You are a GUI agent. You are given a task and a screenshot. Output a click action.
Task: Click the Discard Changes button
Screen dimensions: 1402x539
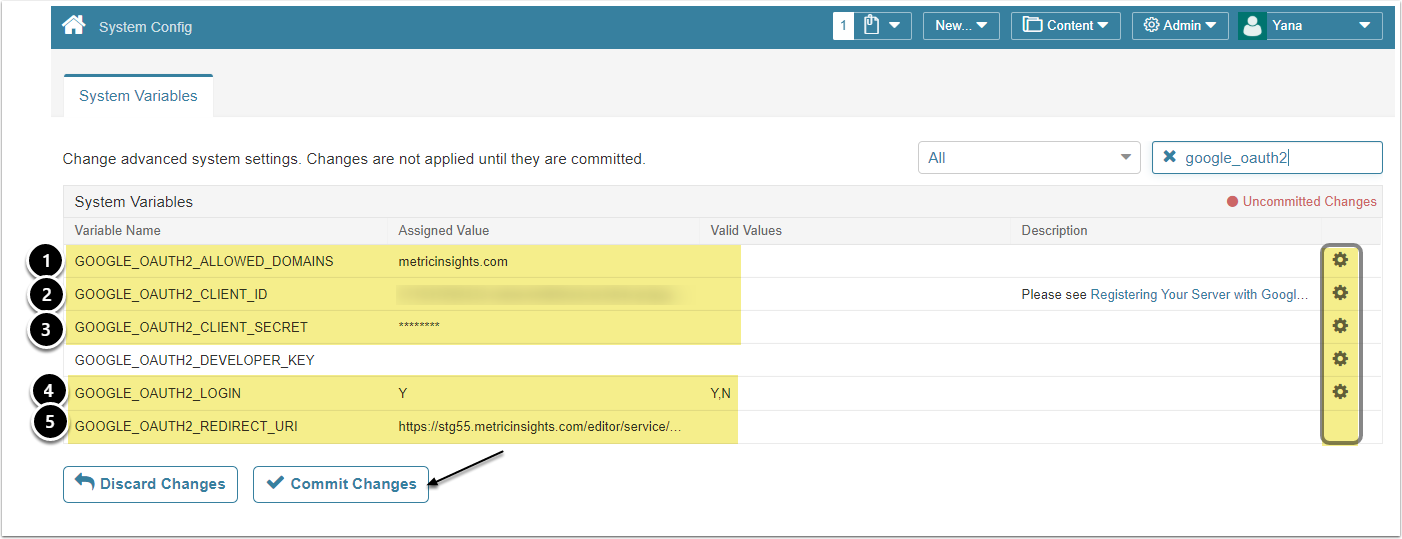click(150, 484)
